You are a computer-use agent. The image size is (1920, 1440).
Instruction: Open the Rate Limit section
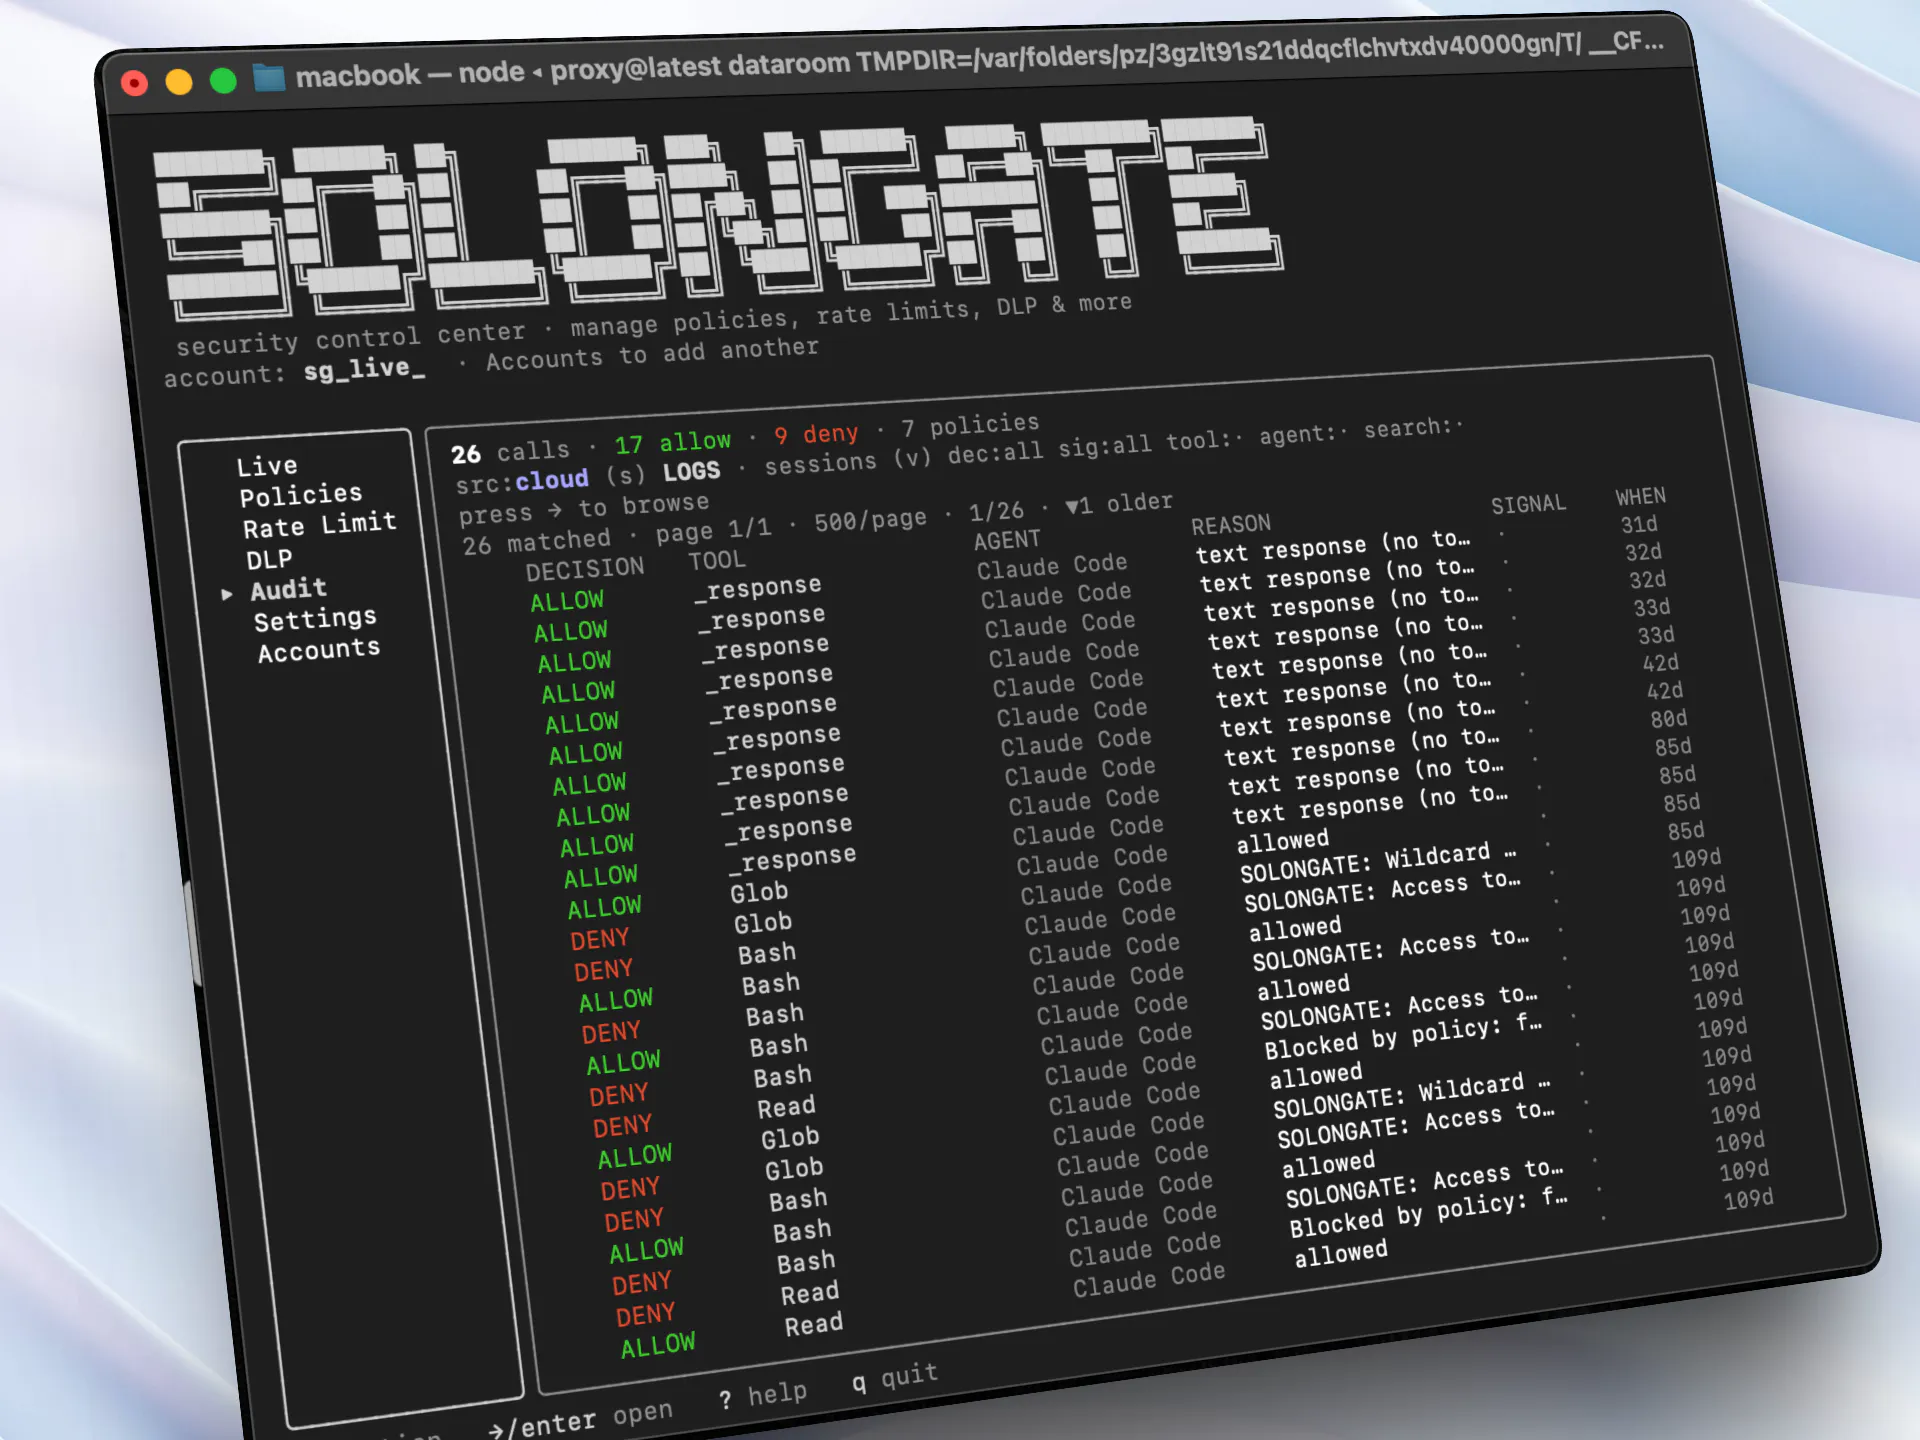tap(320, 525)
